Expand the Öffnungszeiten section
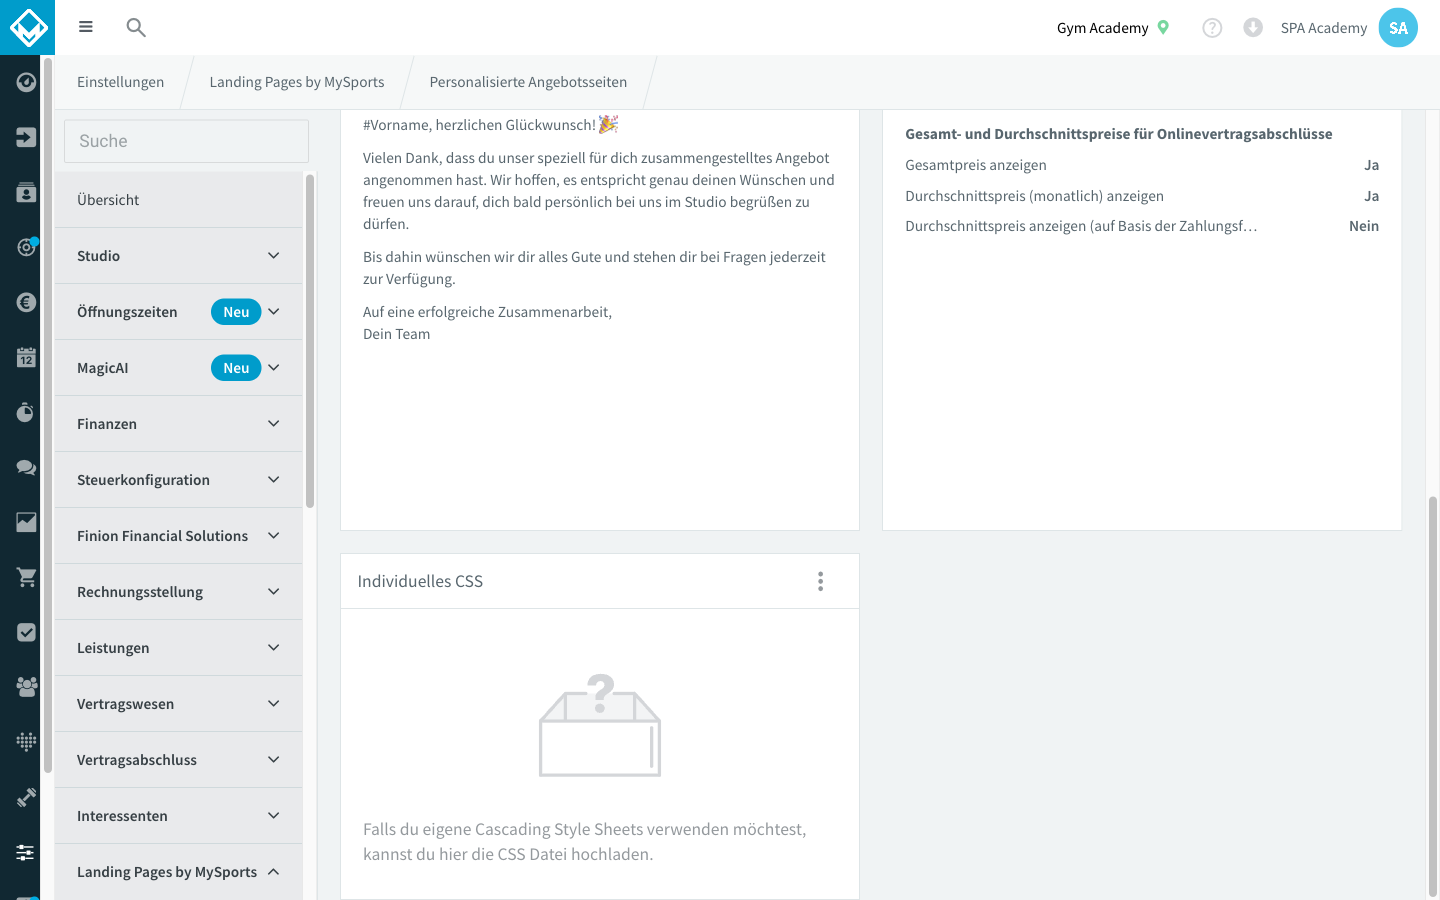This screenshot has height=900, width=1440. 179,312
